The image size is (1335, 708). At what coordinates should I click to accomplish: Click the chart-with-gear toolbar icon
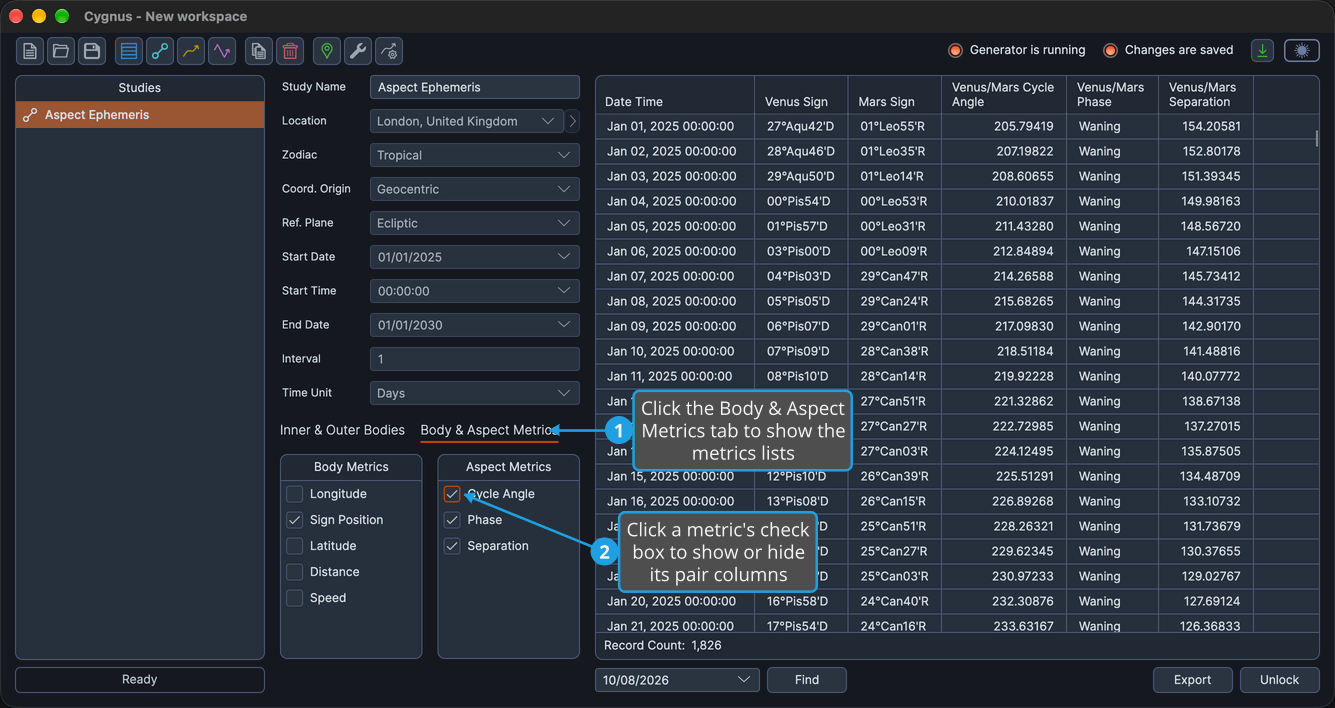[390, 51]
